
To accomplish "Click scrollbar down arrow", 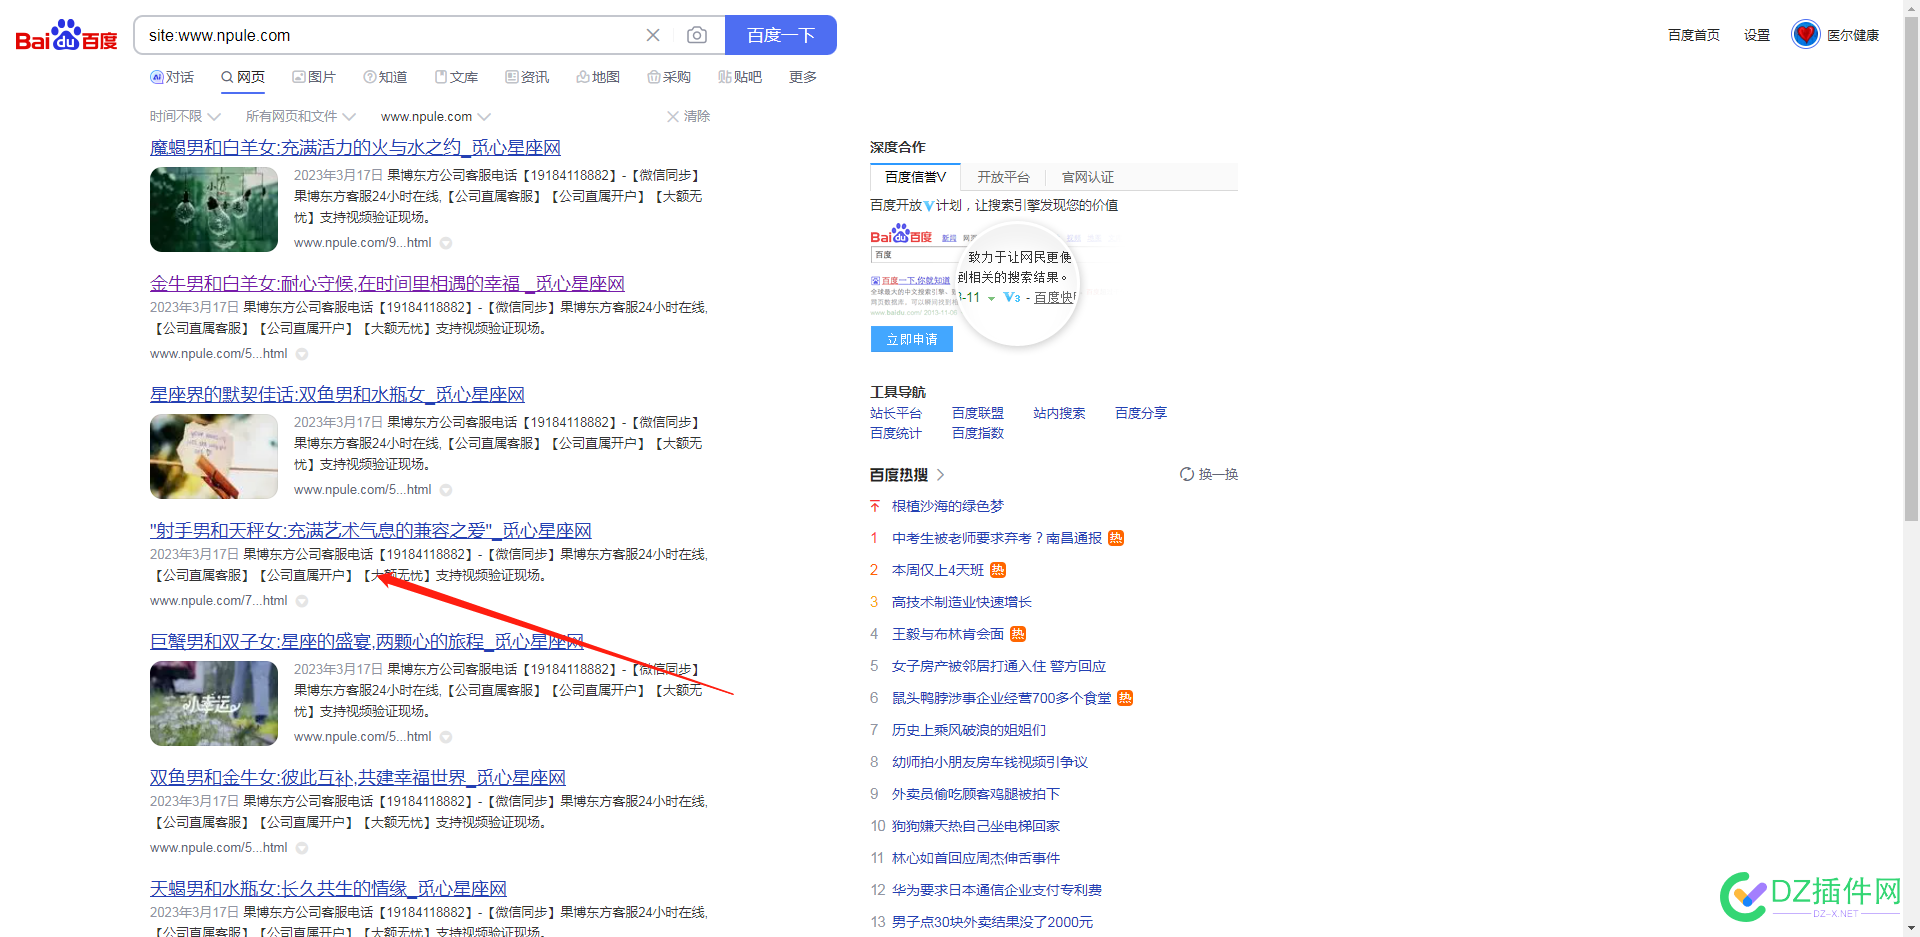I will [x=1911, y=929].
